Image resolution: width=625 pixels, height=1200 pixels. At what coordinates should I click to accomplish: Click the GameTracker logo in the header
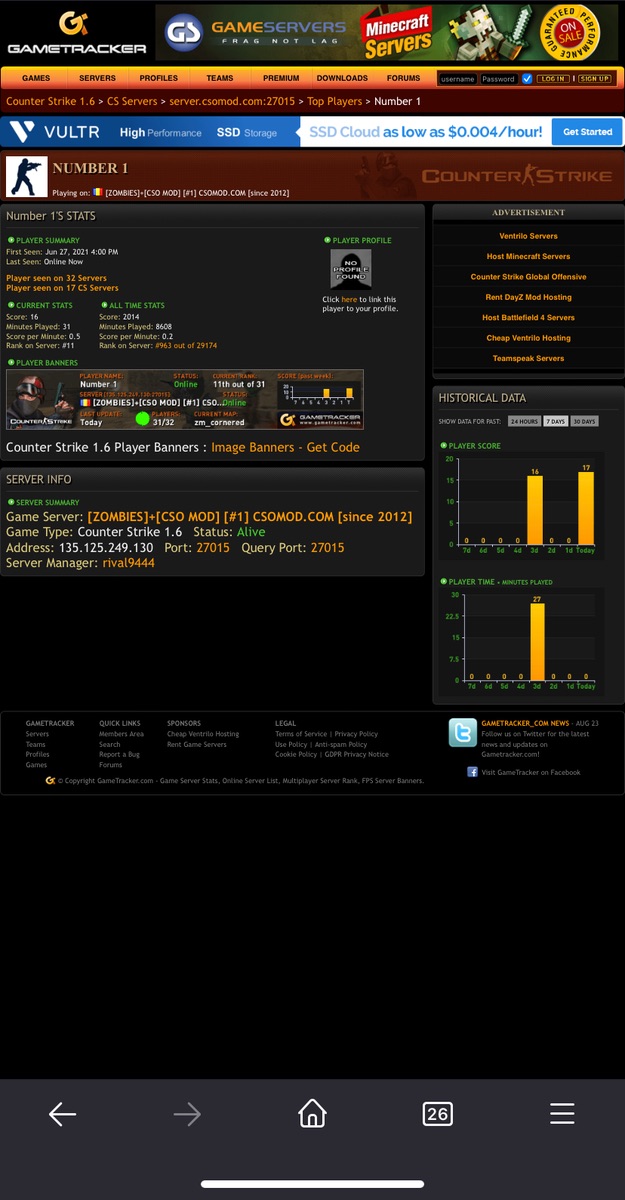(x=76, y=34)
